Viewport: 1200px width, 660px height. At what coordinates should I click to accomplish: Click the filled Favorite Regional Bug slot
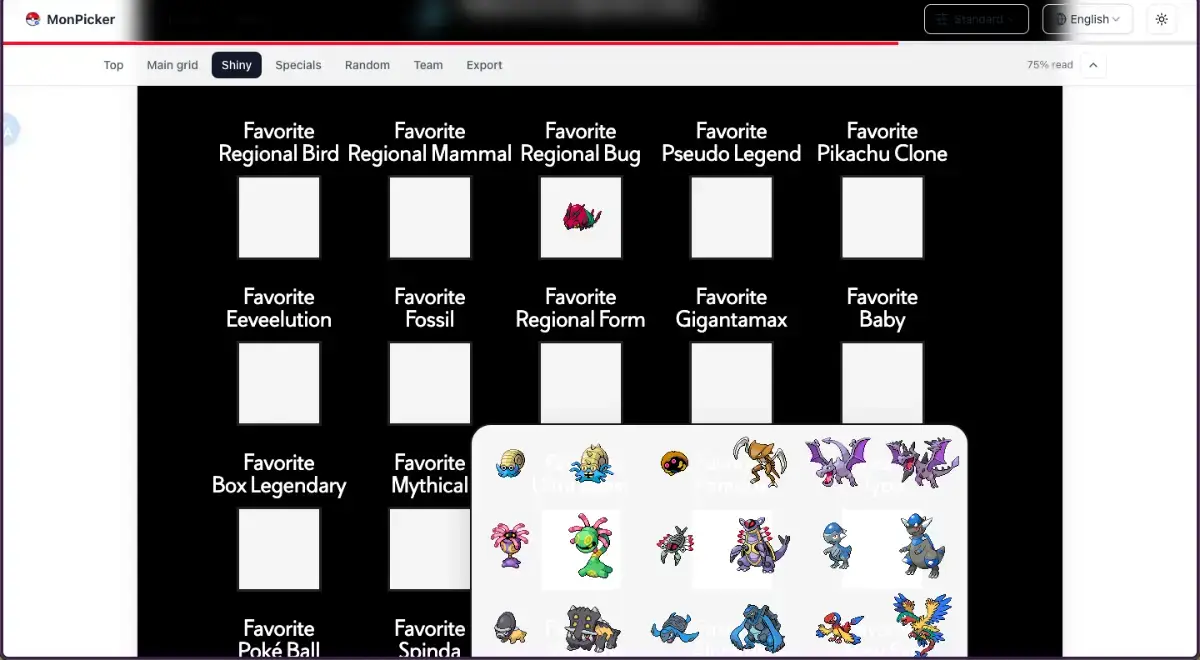[581, 218]
